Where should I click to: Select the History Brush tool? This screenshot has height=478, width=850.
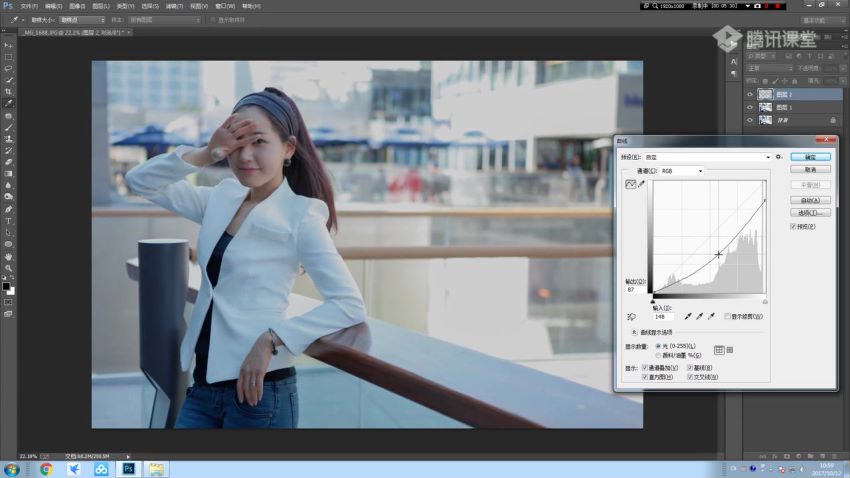point(8,150)
